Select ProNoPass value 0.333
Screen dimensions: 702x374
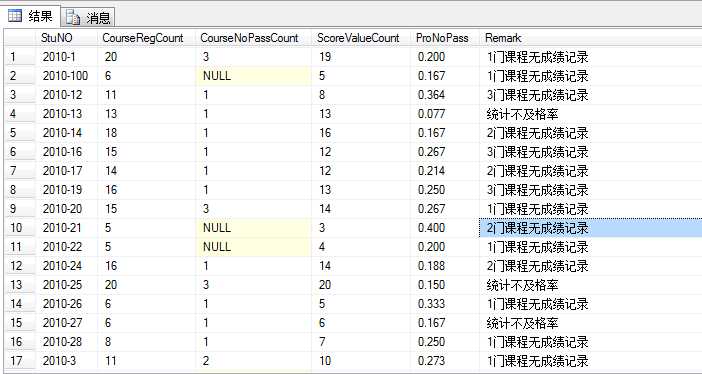445,304
